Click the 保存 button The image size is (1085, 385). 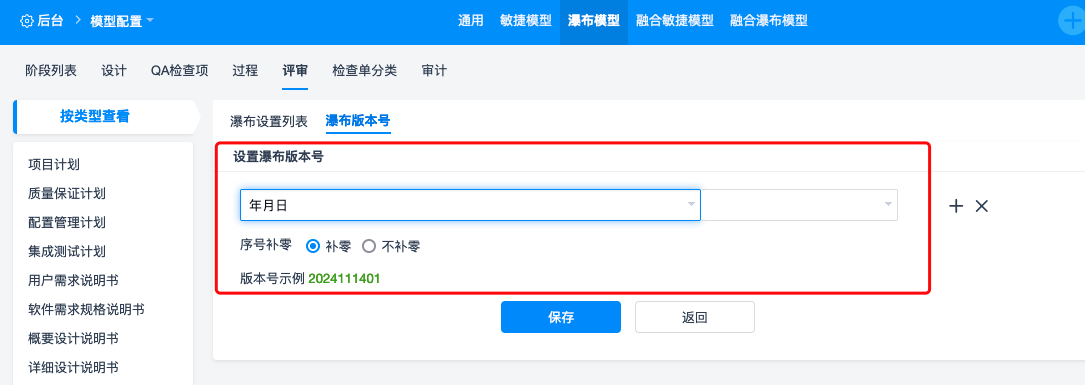pos(561,317)
